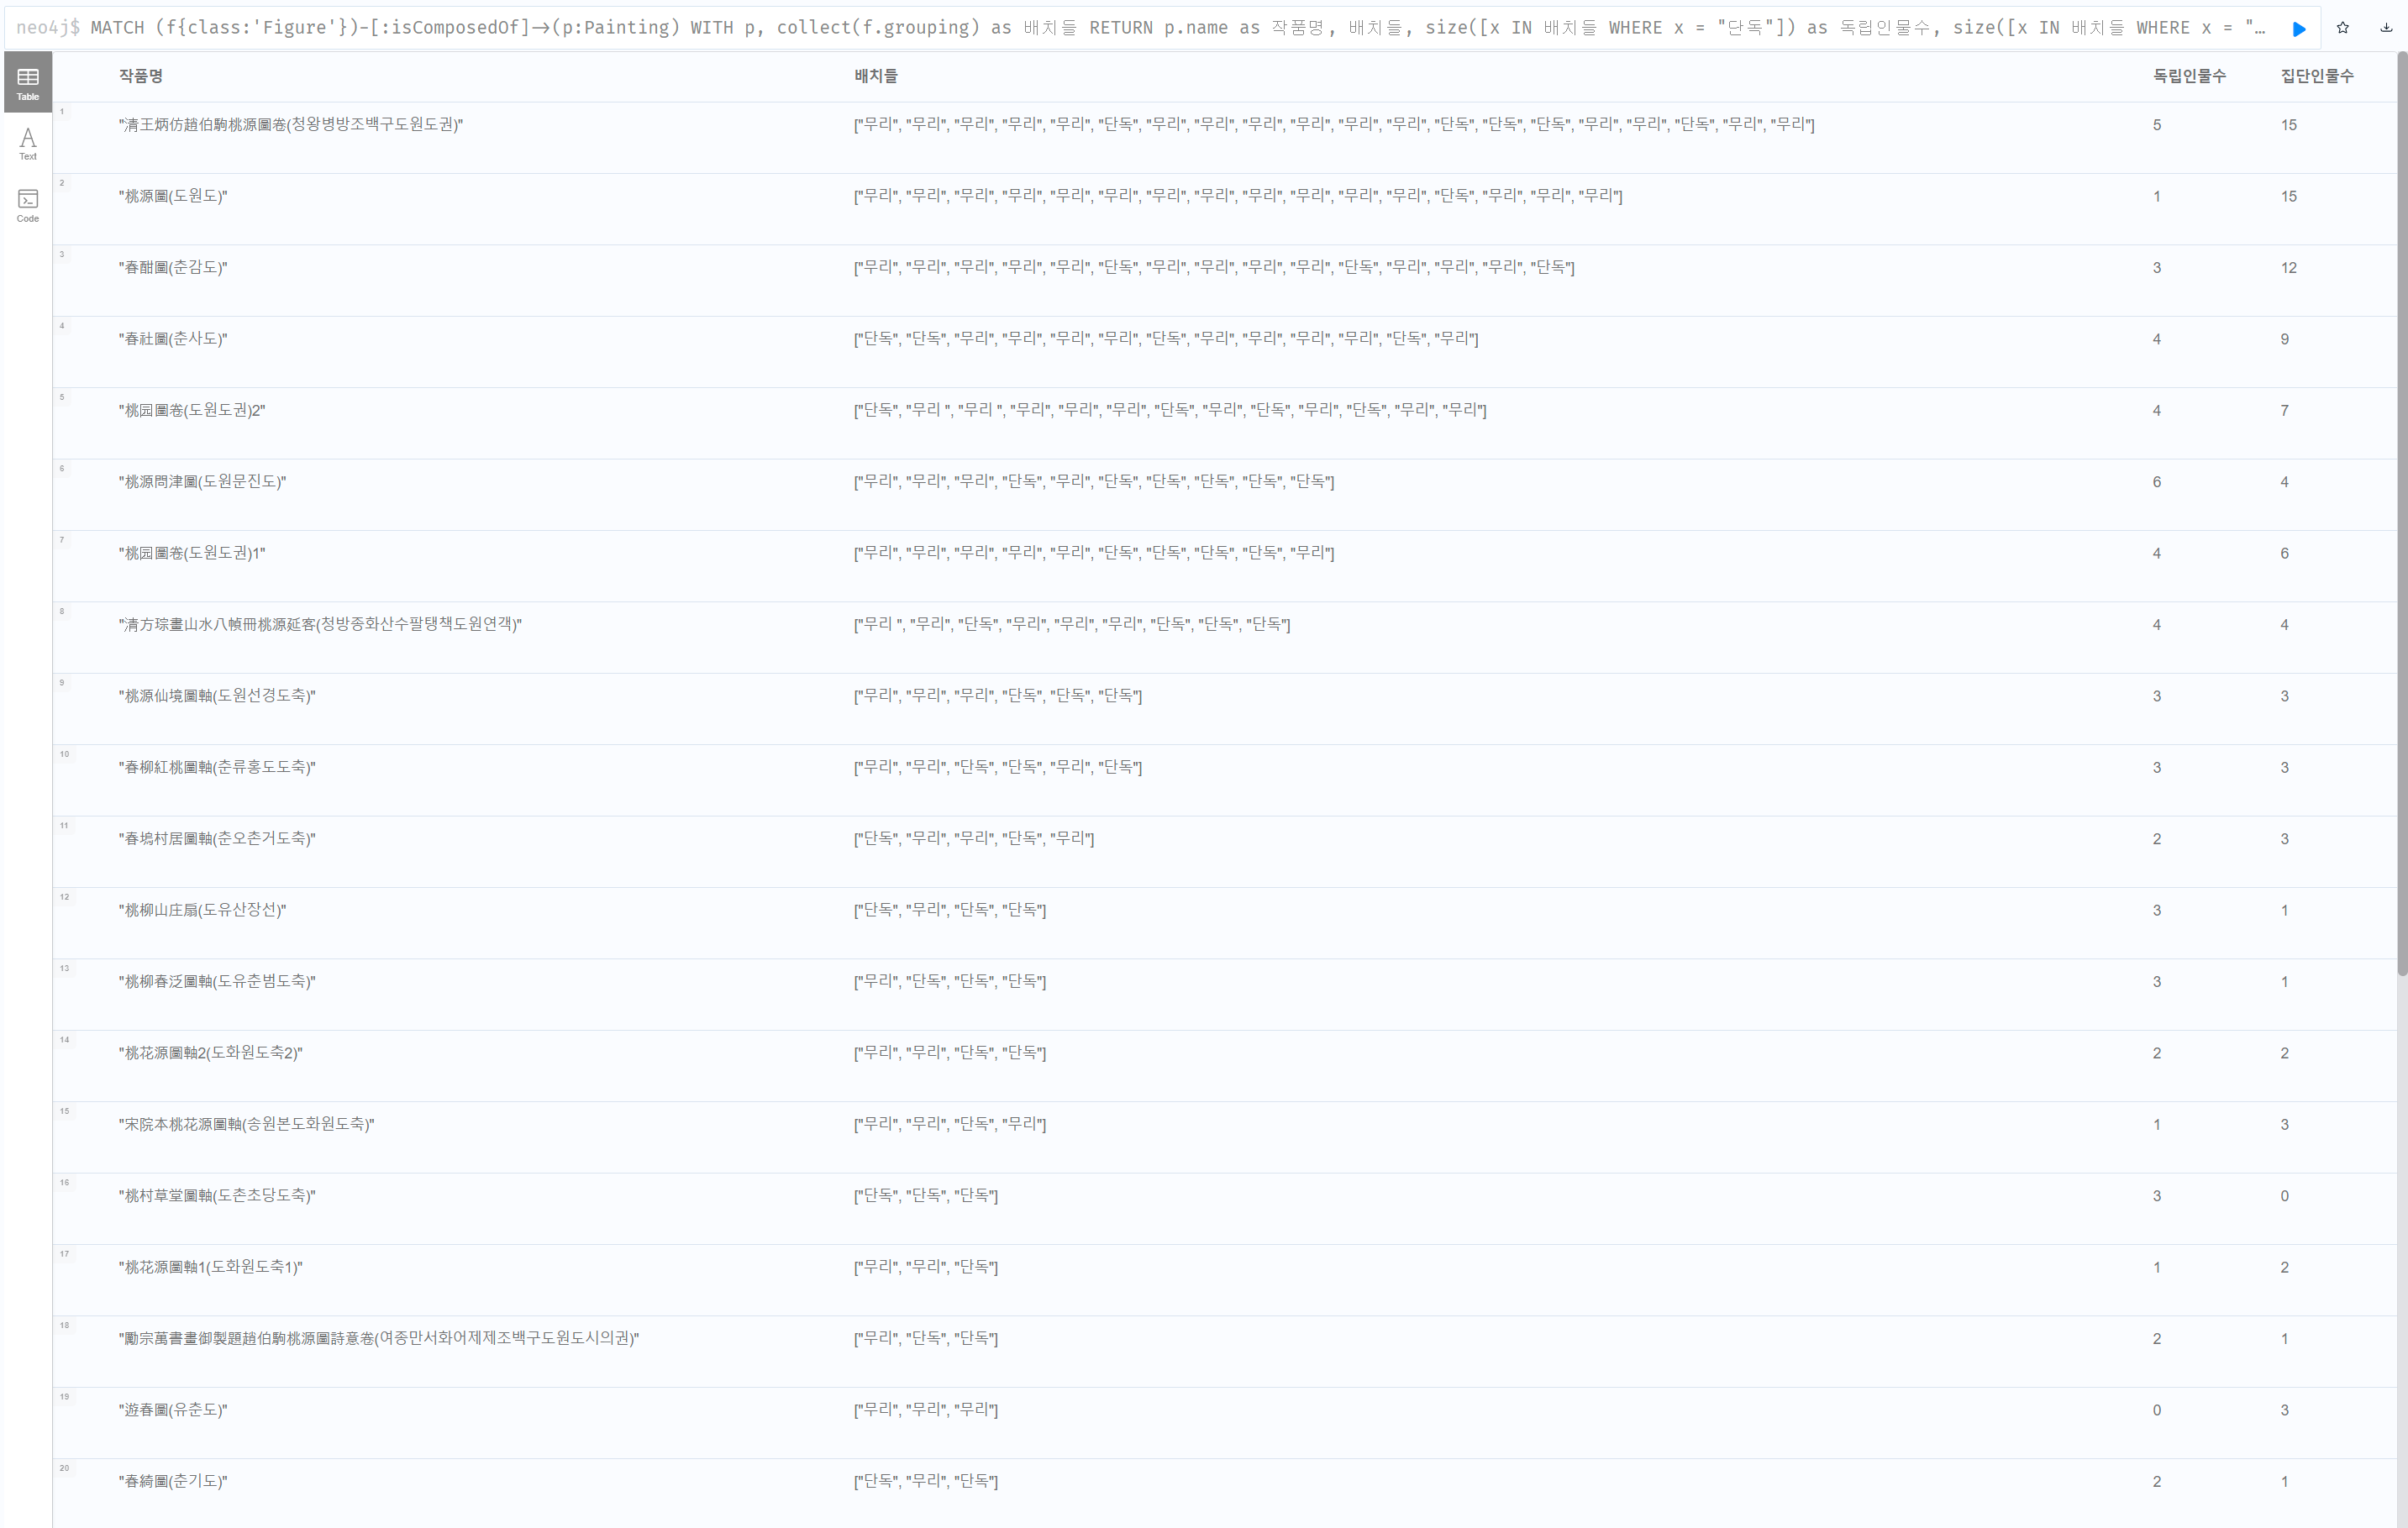Click 桃柳山庄扇(도유산장선) name cell
Viewport: 2408px width, 1528px height.
pos(203,910)
